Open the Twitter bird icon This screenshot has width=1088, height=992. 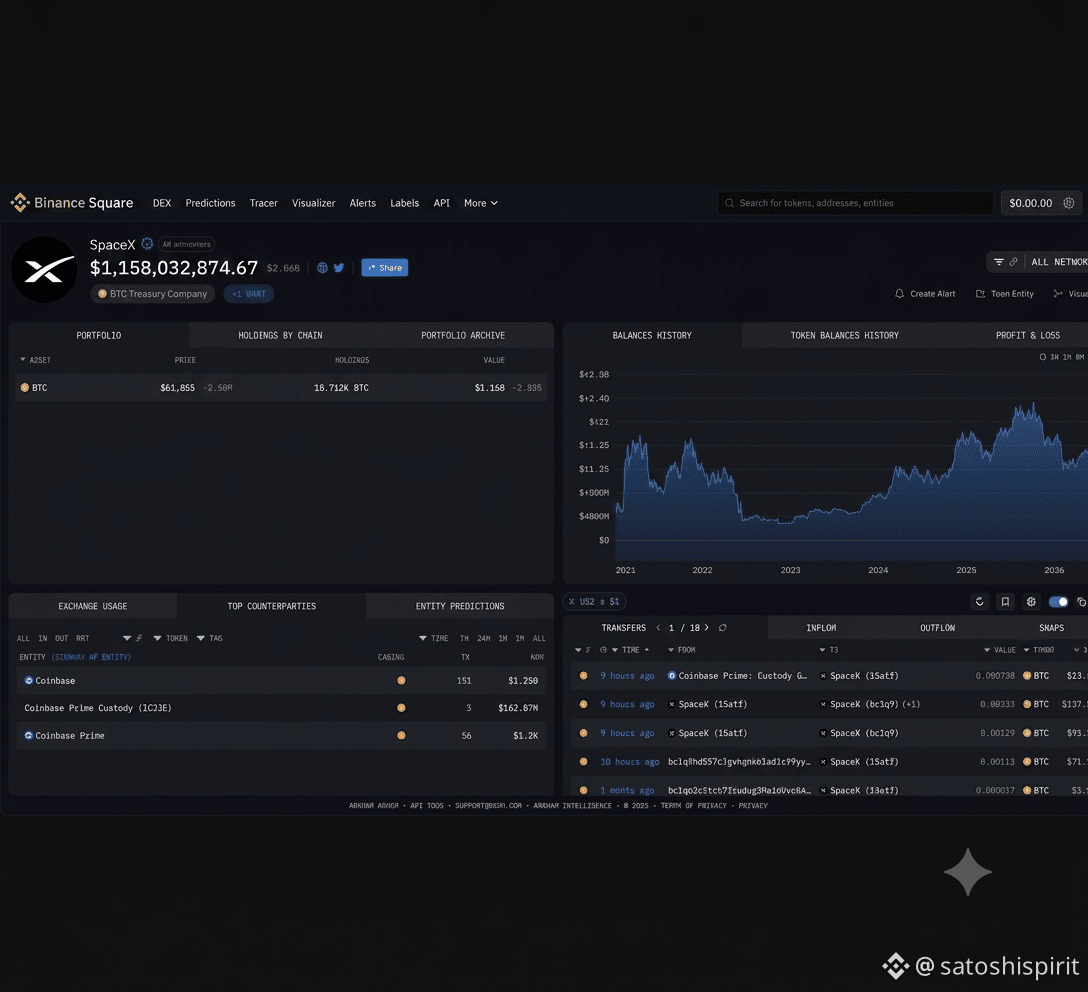(x=339, y=268)
